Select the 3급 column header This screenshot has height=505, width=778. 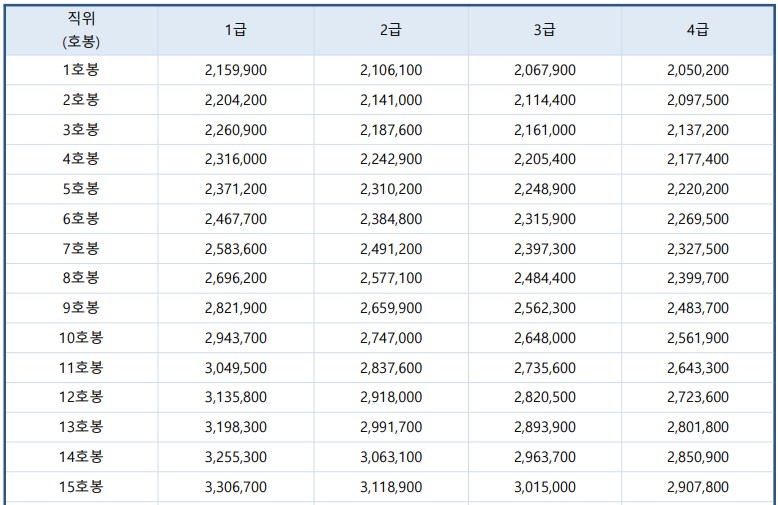click(545, 30)
